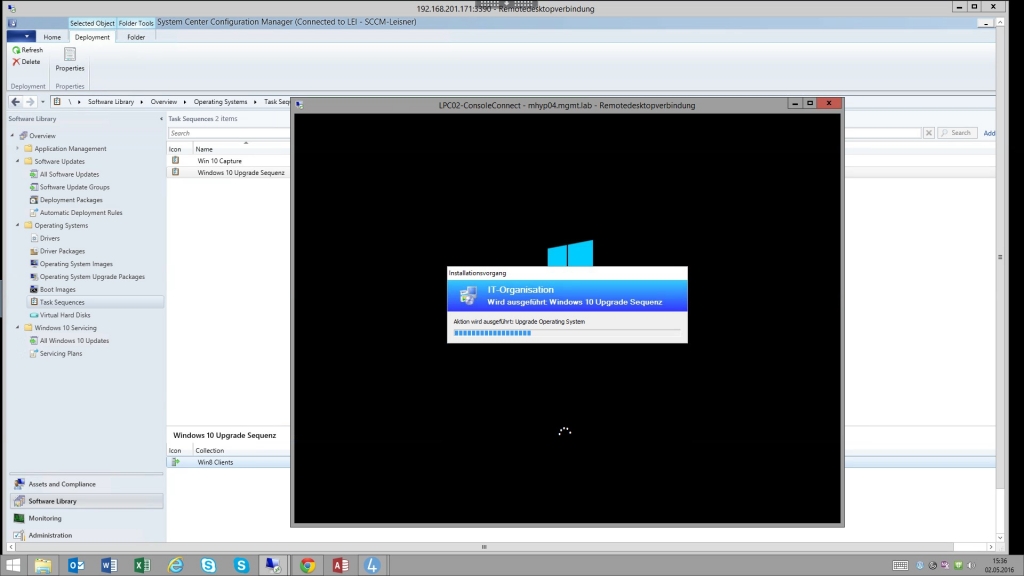1024x576 pixels.
Task: Open touch keyboard from system tray
Action: (x=900, y=566)
